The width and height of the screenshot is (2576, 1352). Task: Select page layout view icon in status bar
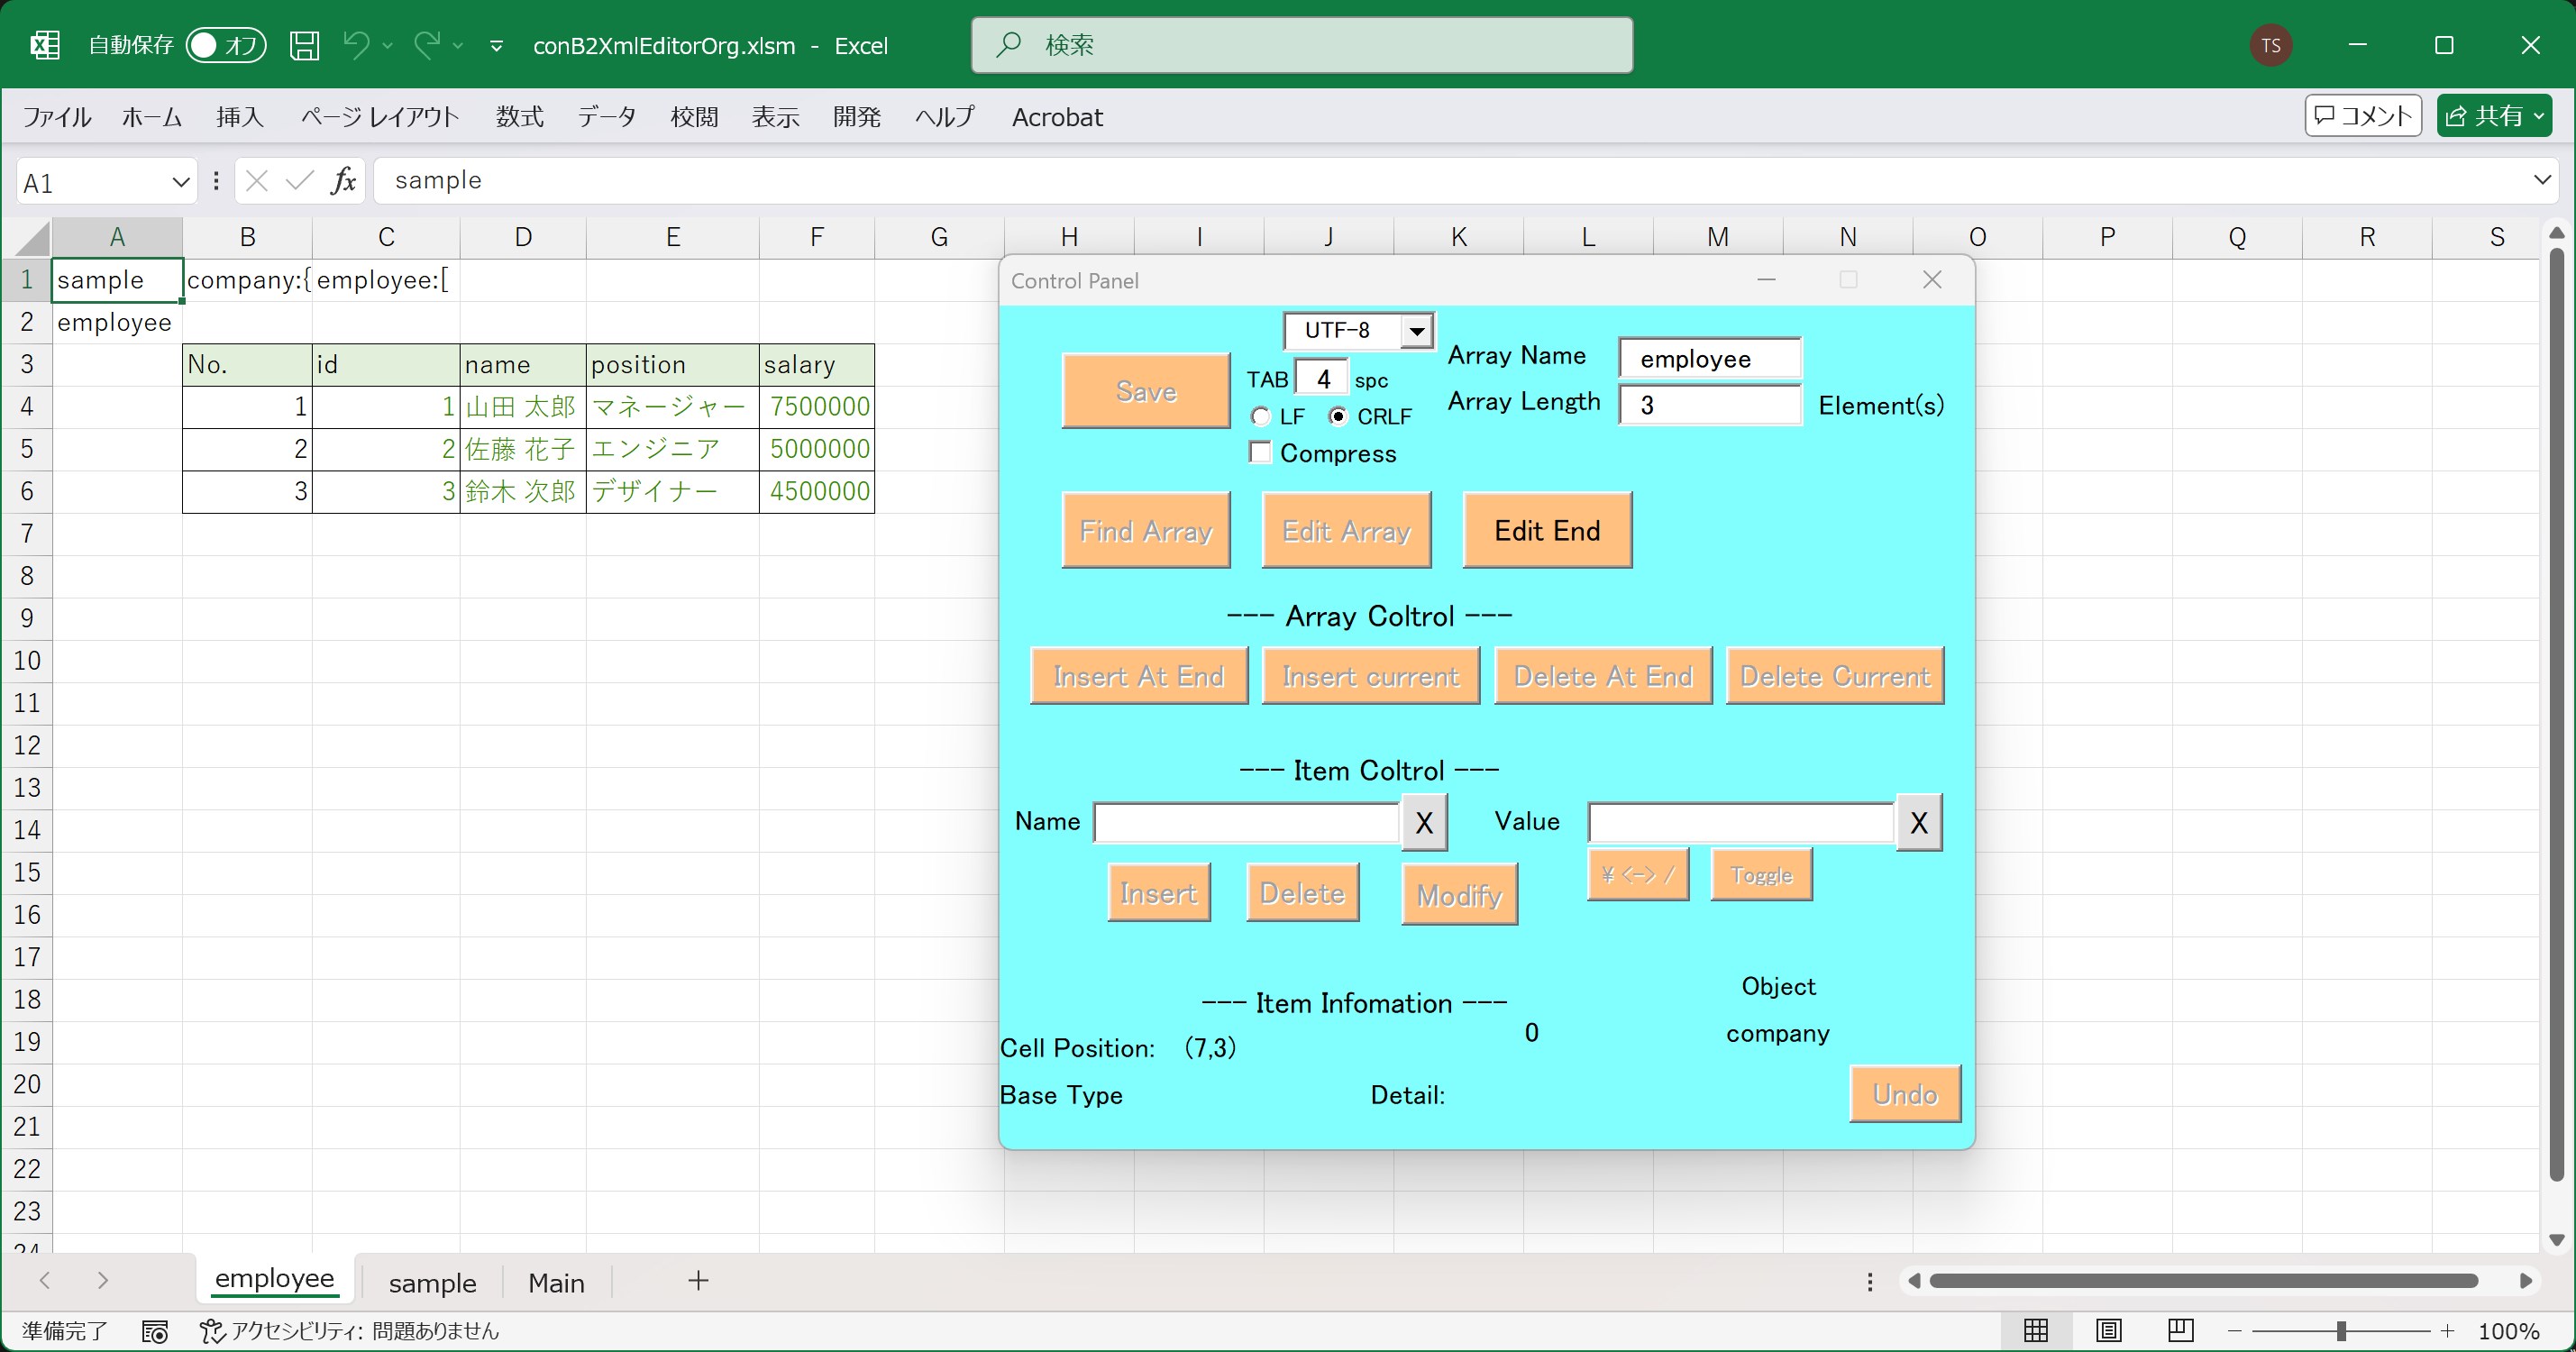[2108, 1330]
